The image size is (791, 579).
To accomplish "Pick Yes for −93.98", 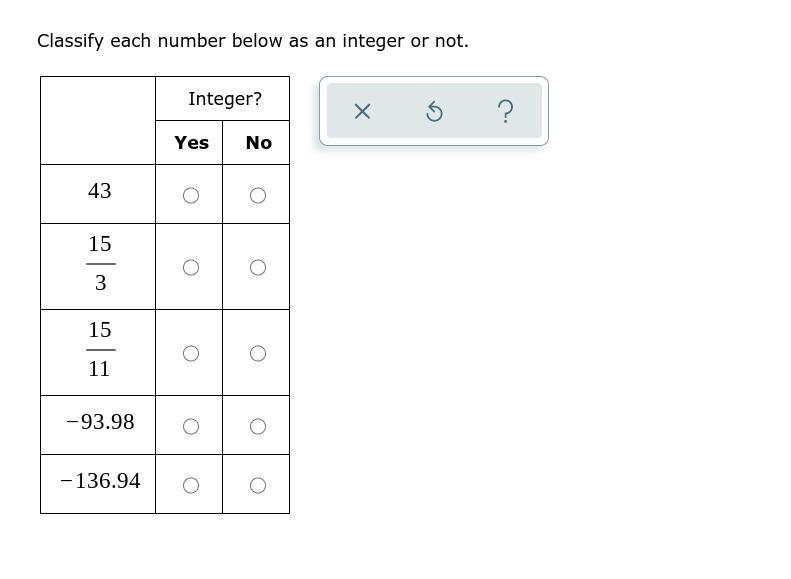I will coord(191,427).
